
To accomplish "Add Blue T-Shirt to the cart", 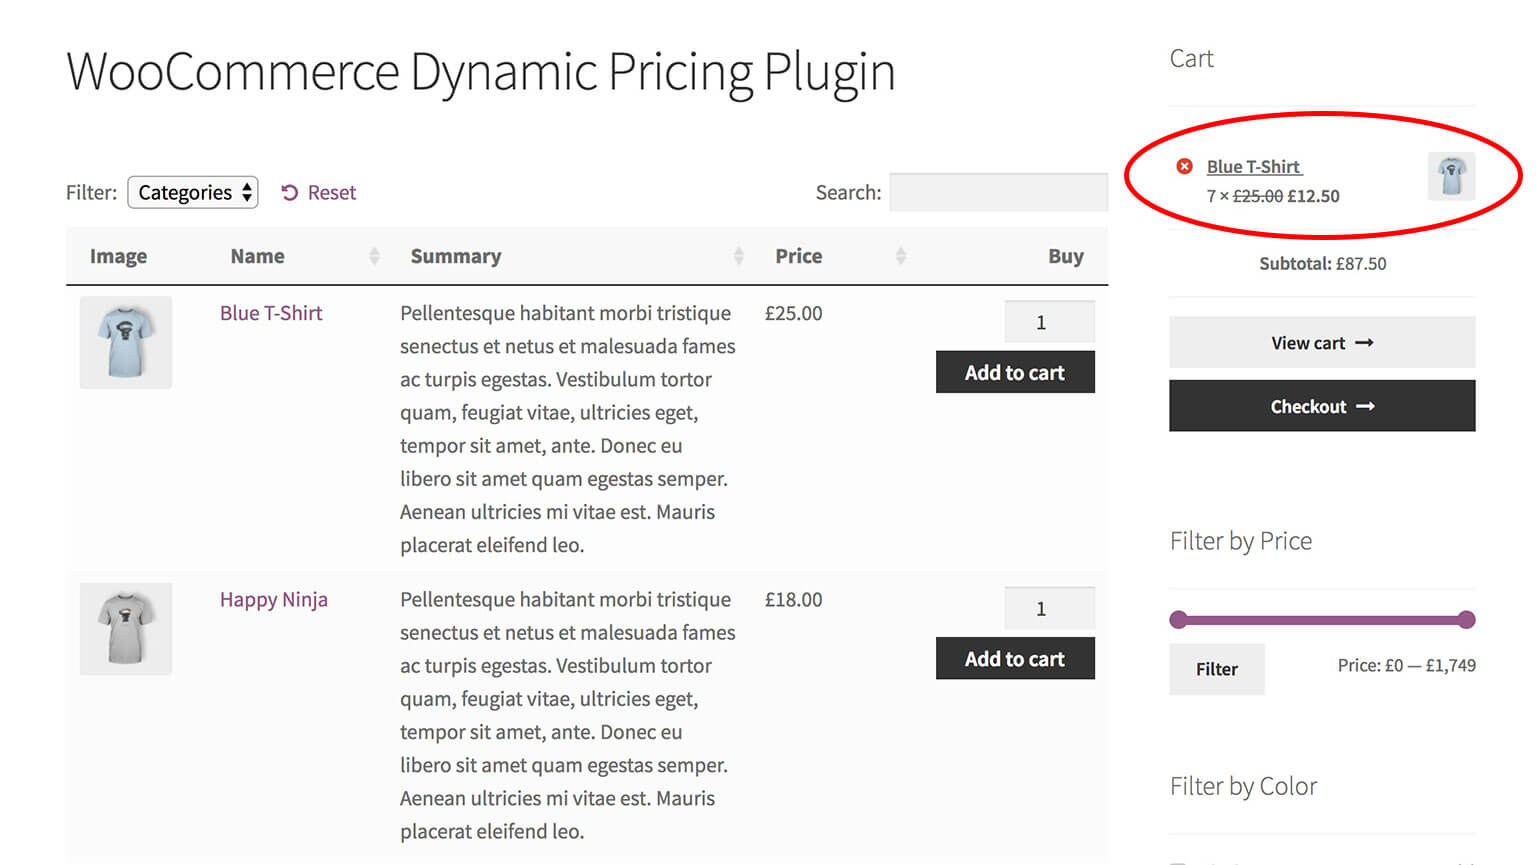I will pos(1014,372).
